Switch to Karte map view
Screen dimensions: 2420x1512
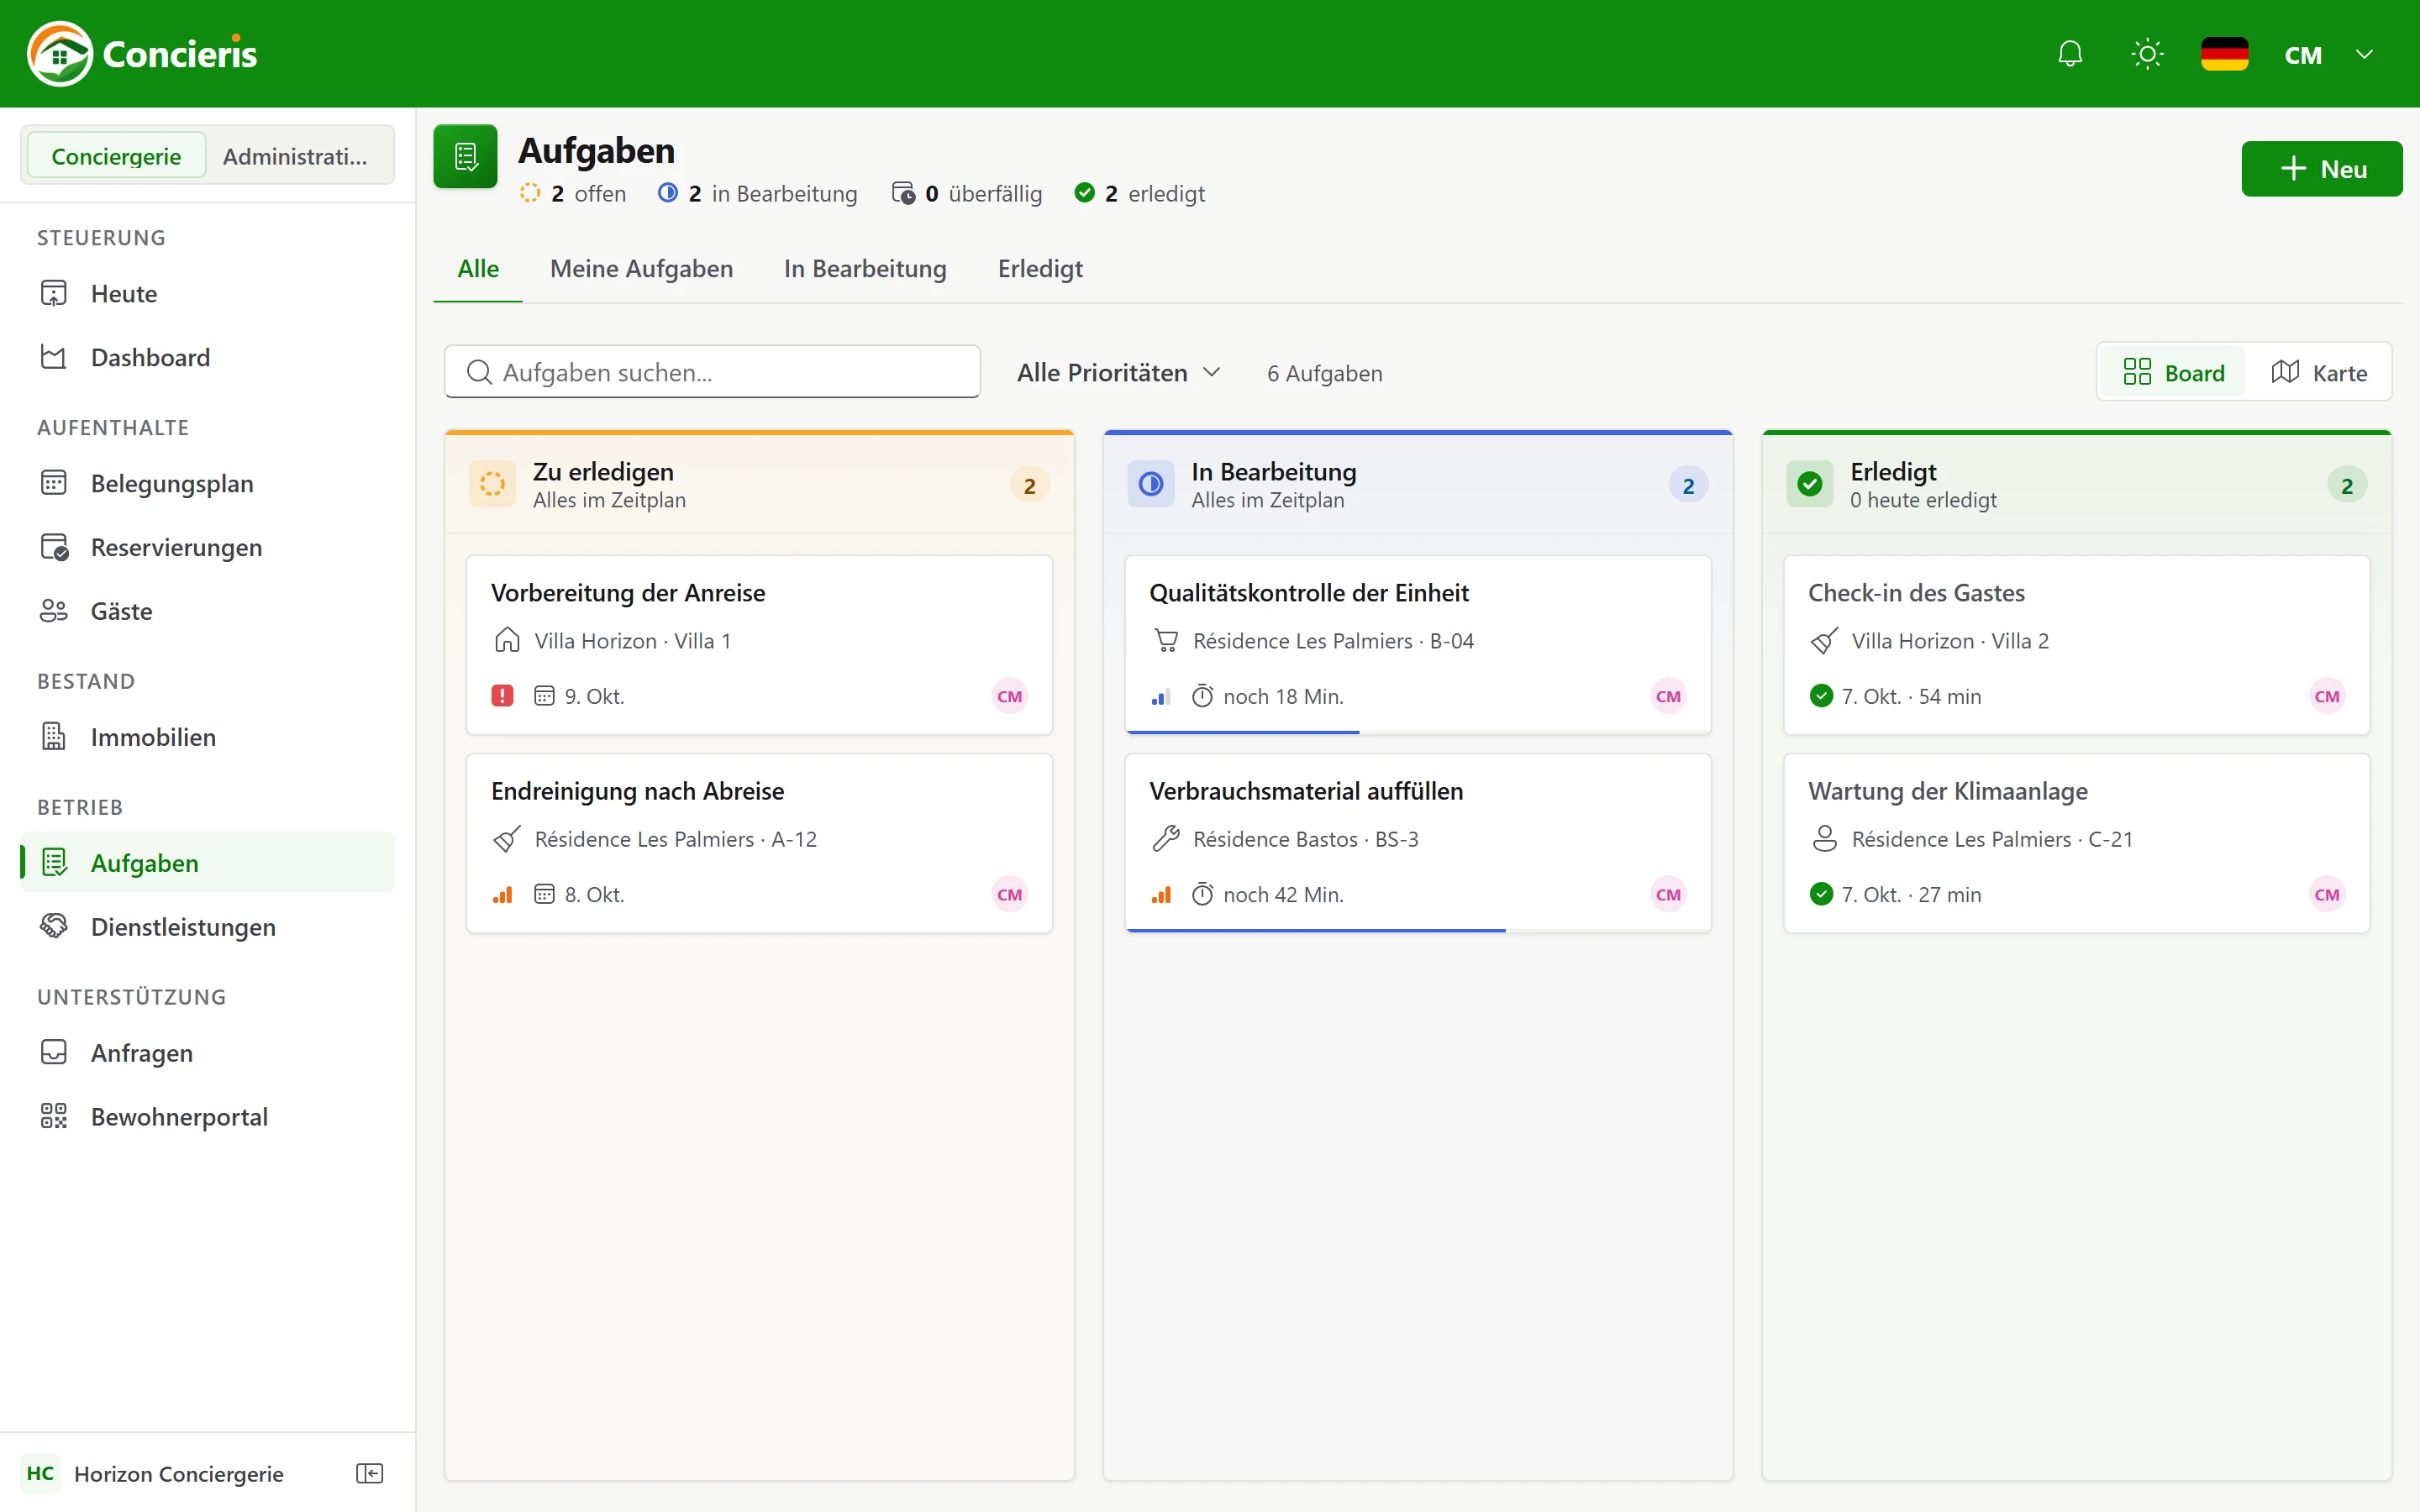click(x=2318, y=372)
